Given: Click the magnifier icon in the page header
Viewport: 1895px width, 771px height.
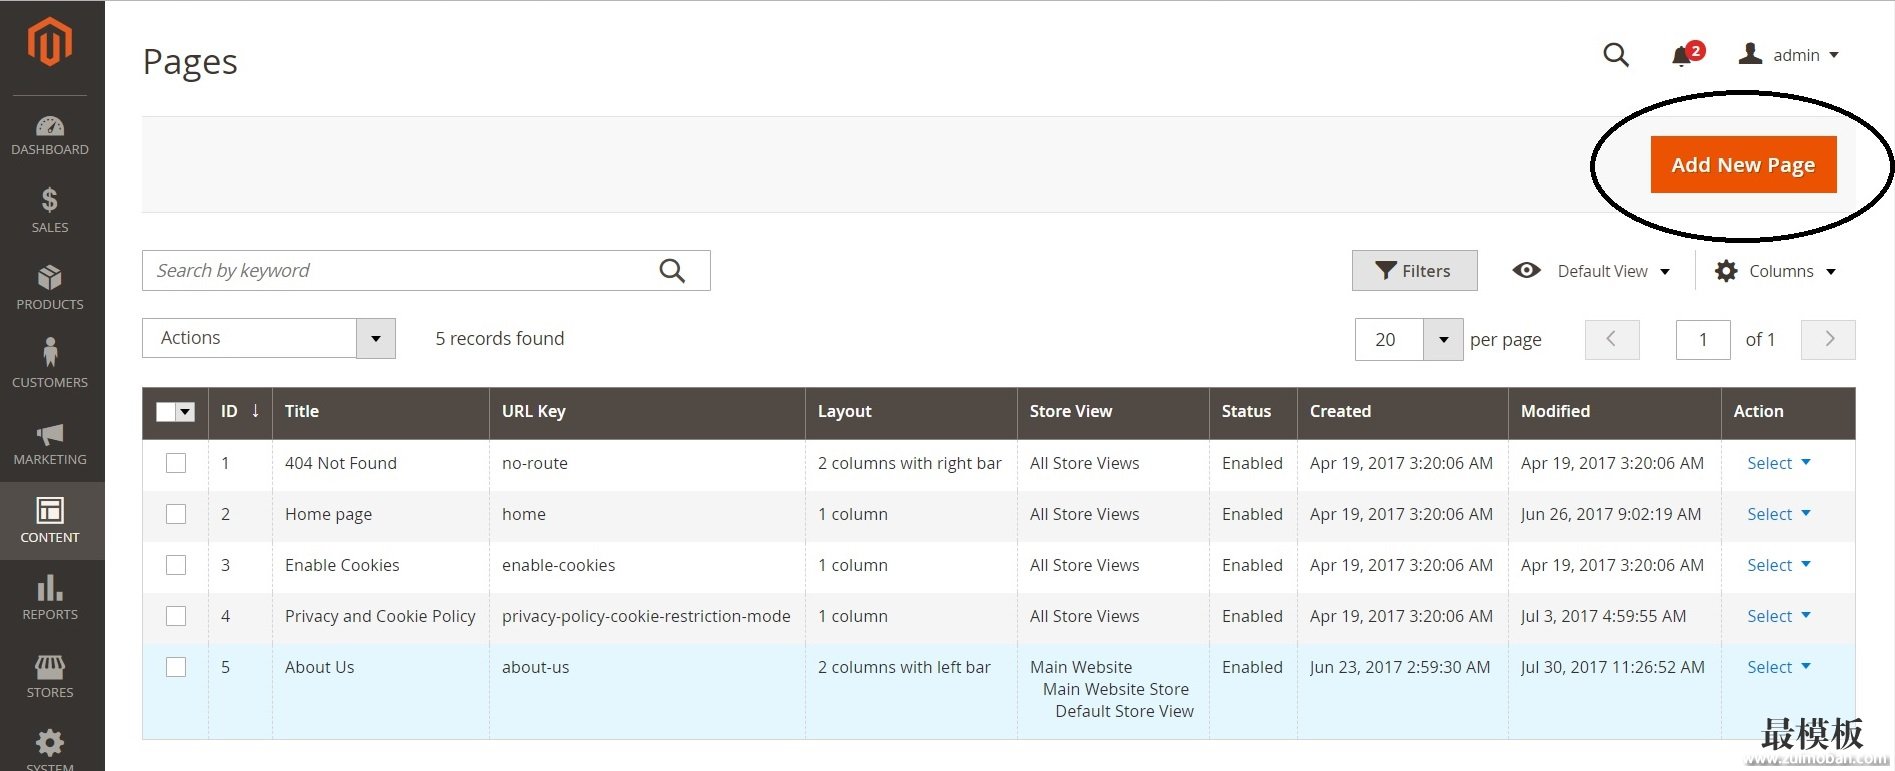Looking at the screenshot, I should (1616, 55).
